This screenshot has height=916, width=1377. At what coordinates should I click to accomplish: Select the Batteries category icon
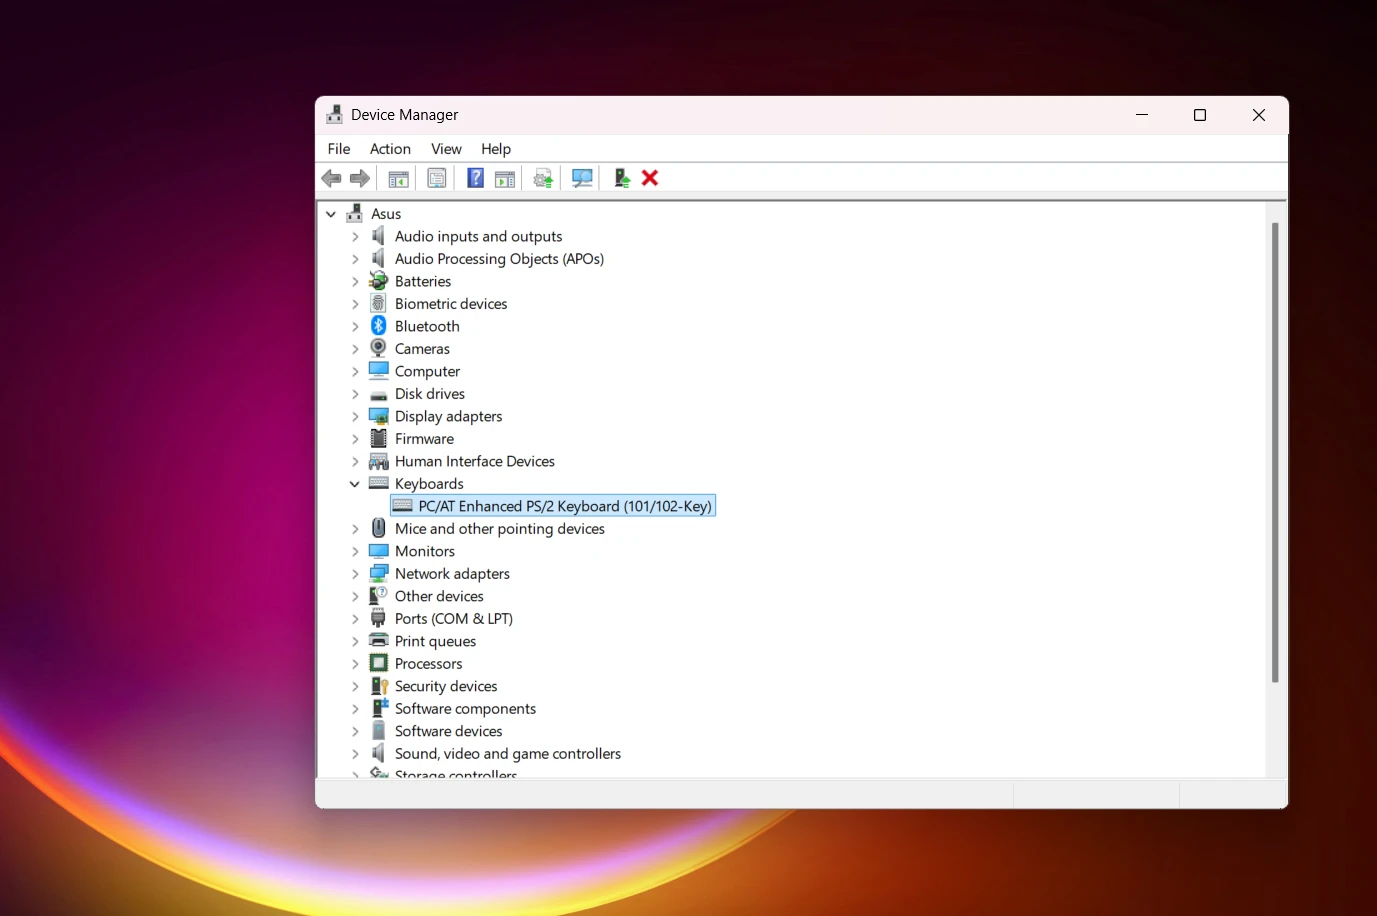[x=378, y=281]
